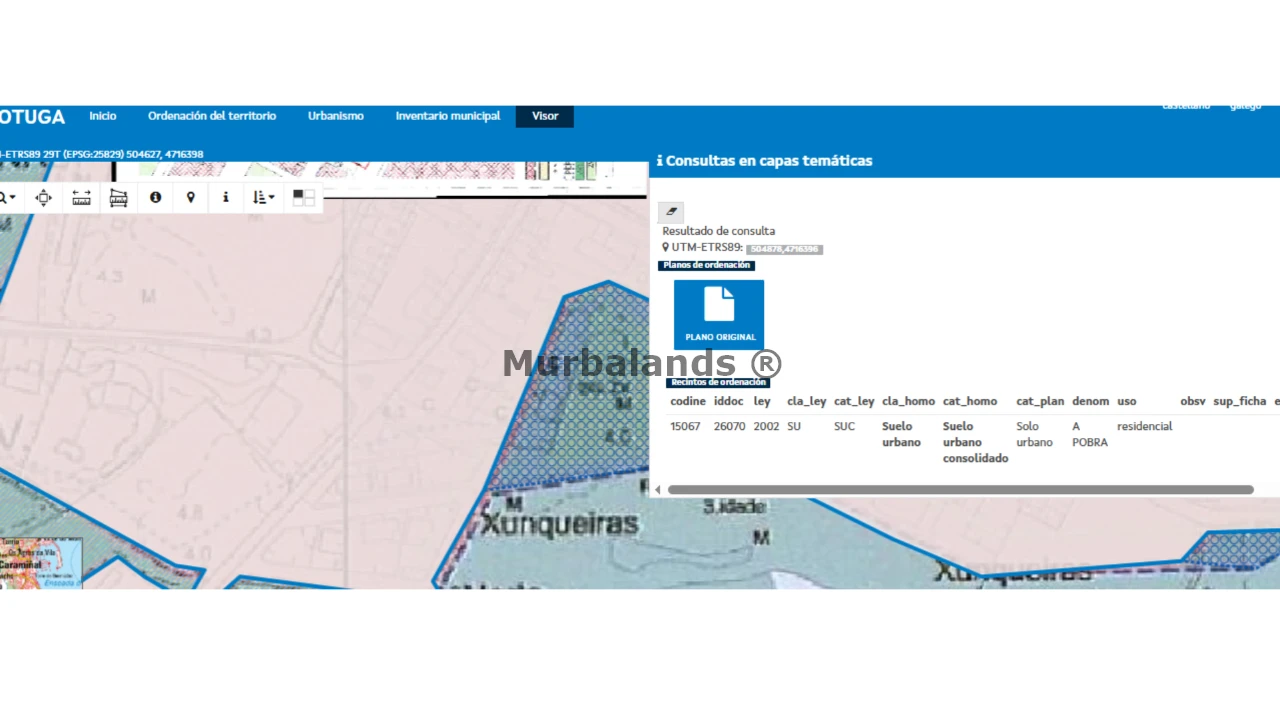Select the distance measurement ruler tool
This screenshot has height=720, width=1280.
[81, 198]
